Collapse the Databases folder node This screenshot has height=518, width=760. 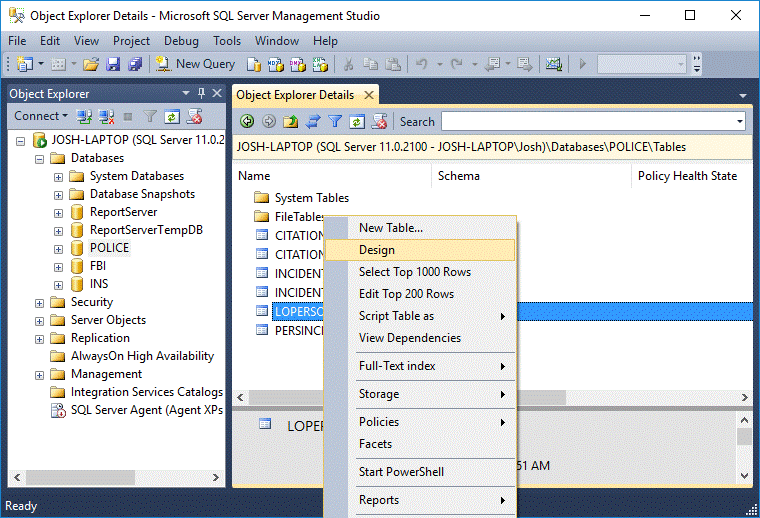[40, 159]
